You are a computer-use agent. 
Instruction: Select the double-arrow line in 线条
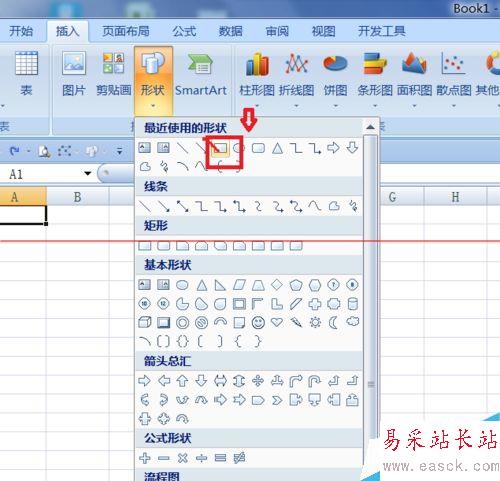(x=183, y=206)
